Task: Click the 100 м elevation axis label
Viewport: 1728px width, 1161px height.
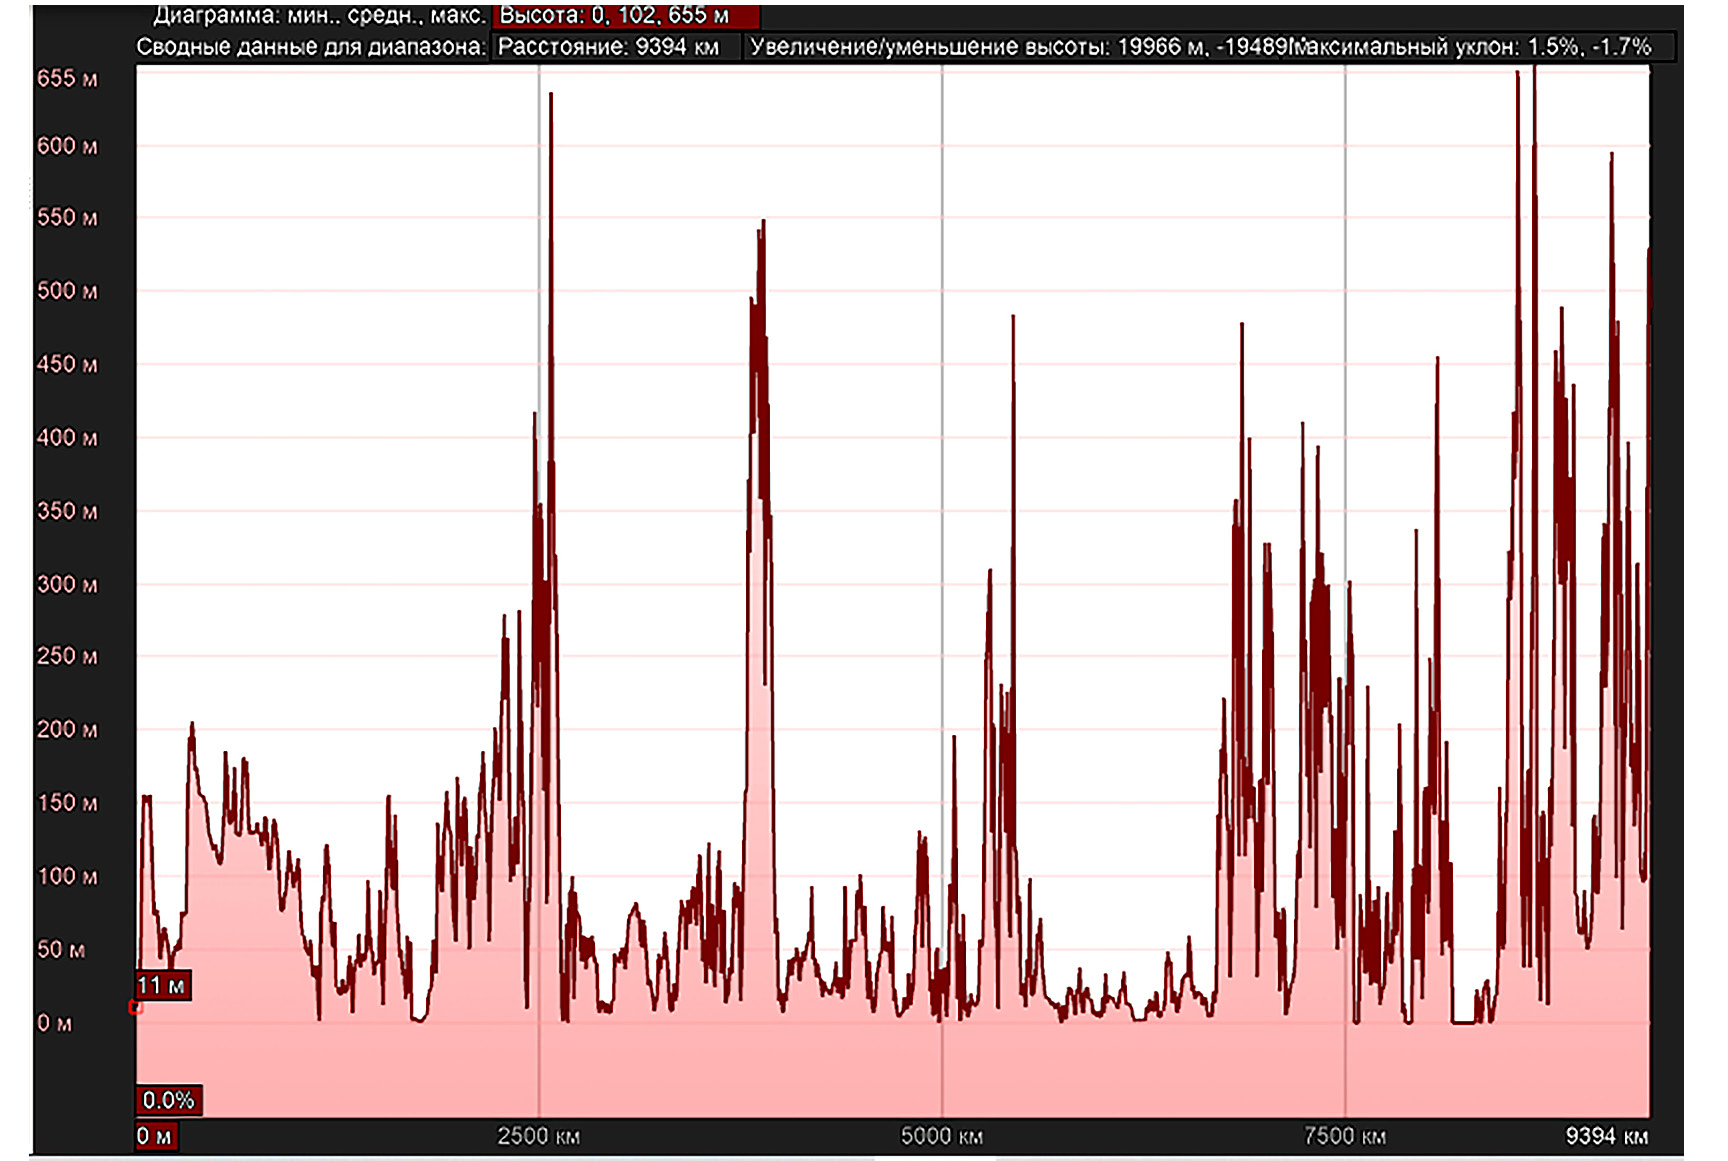Action: click(x=67, y=877)
